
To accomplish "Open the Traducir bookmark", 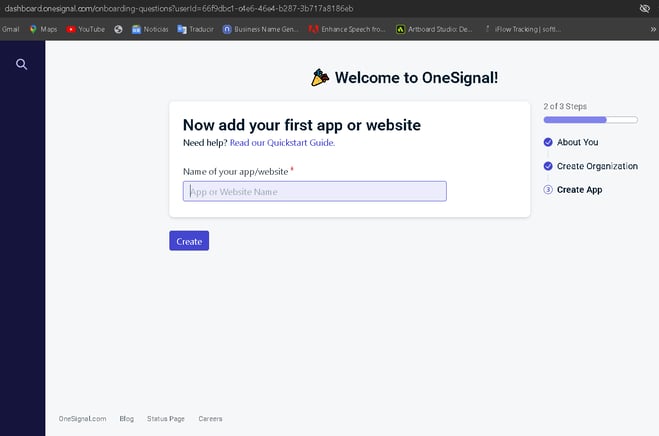I will pyautogui.click(x=195, y=29).
